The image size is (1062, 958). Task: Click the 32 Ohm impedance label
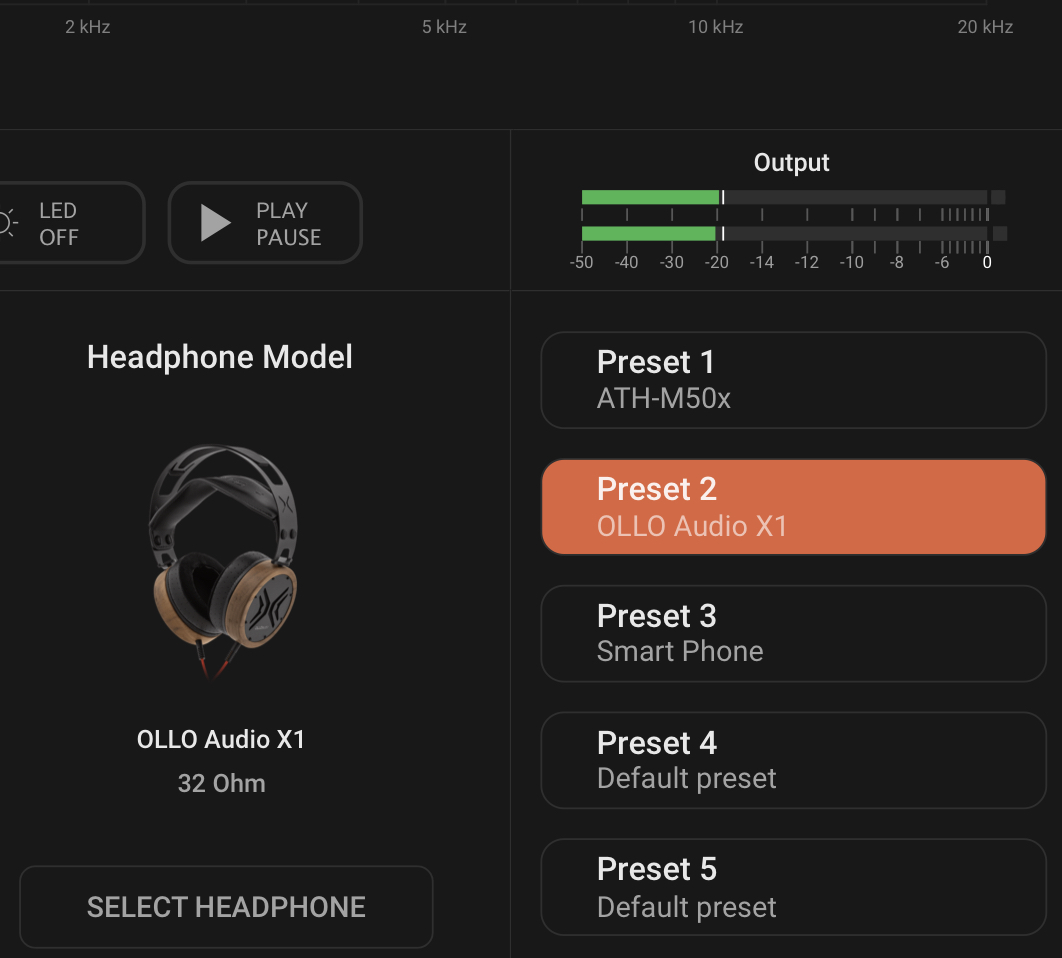222,783
